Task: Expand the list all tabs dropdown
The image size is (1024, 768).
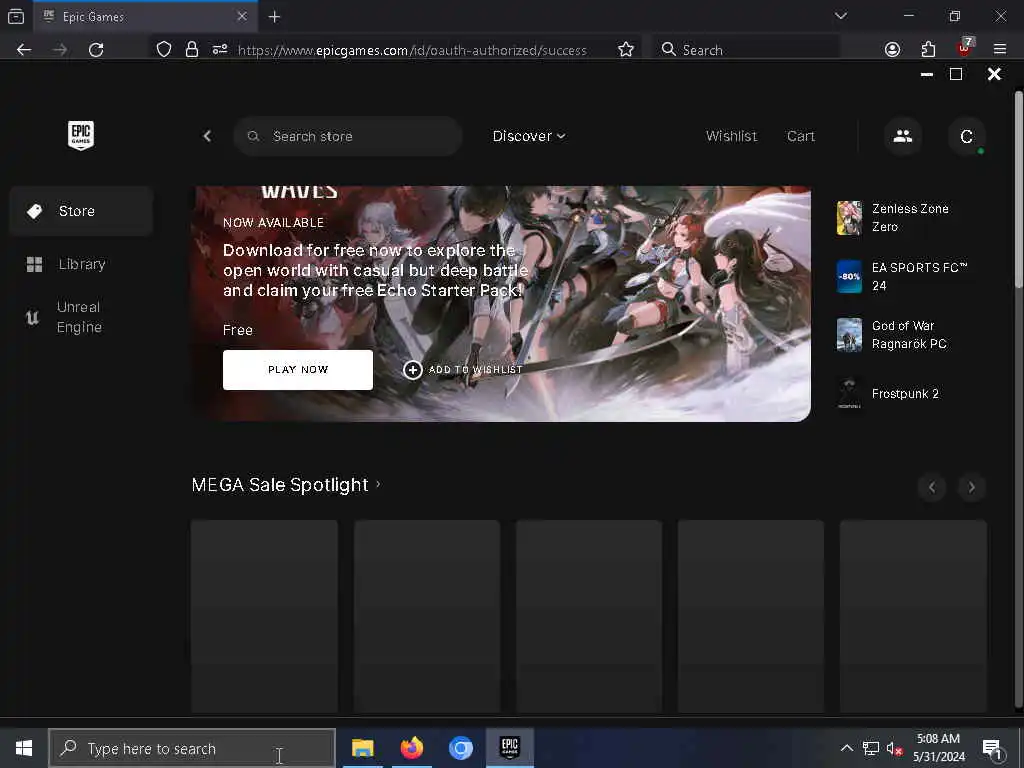Action: coord(840,16)
